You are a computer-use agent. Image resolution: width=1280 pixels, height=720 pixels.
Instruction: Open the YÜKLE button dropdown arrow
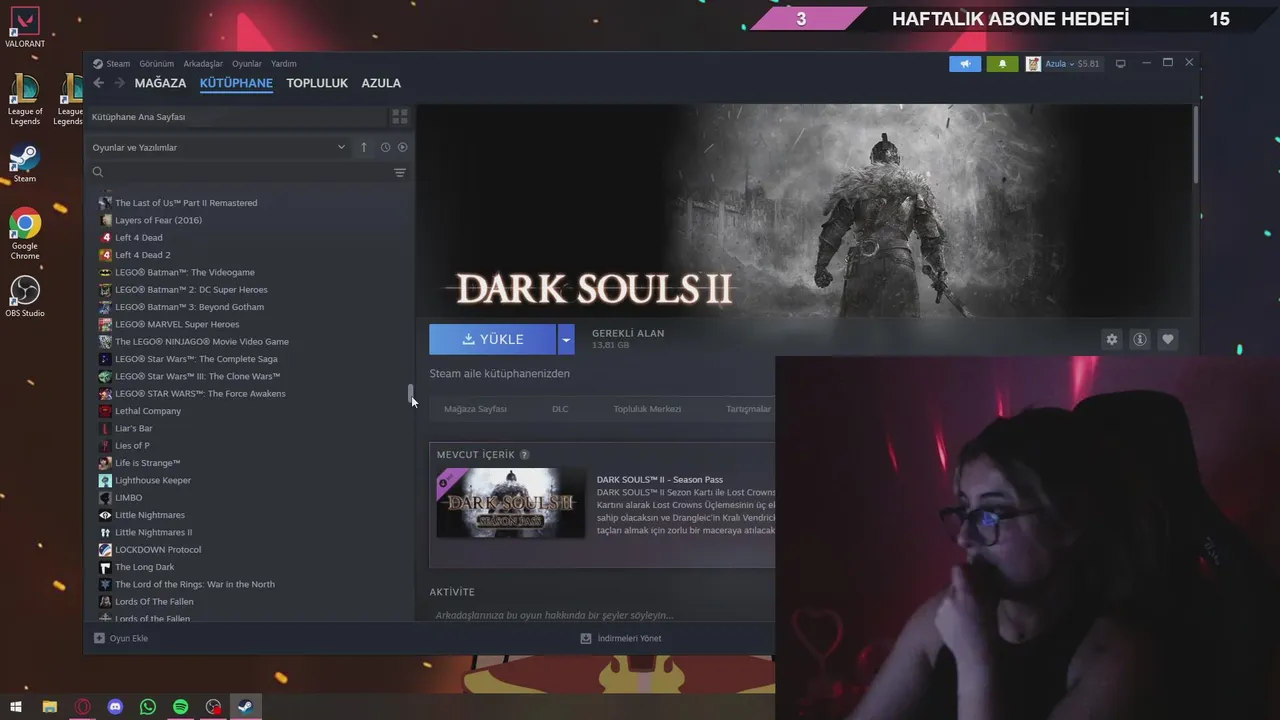coord(566,339)
